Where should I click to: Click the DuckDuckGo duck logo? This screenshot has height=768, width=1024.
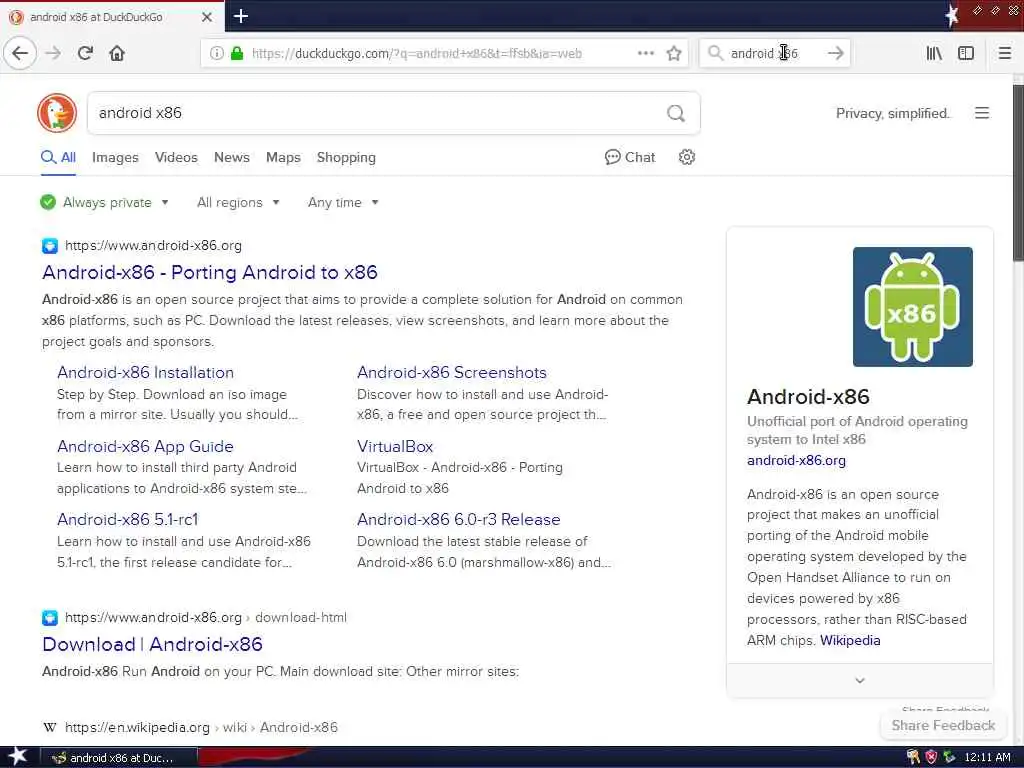click(57, 113)
